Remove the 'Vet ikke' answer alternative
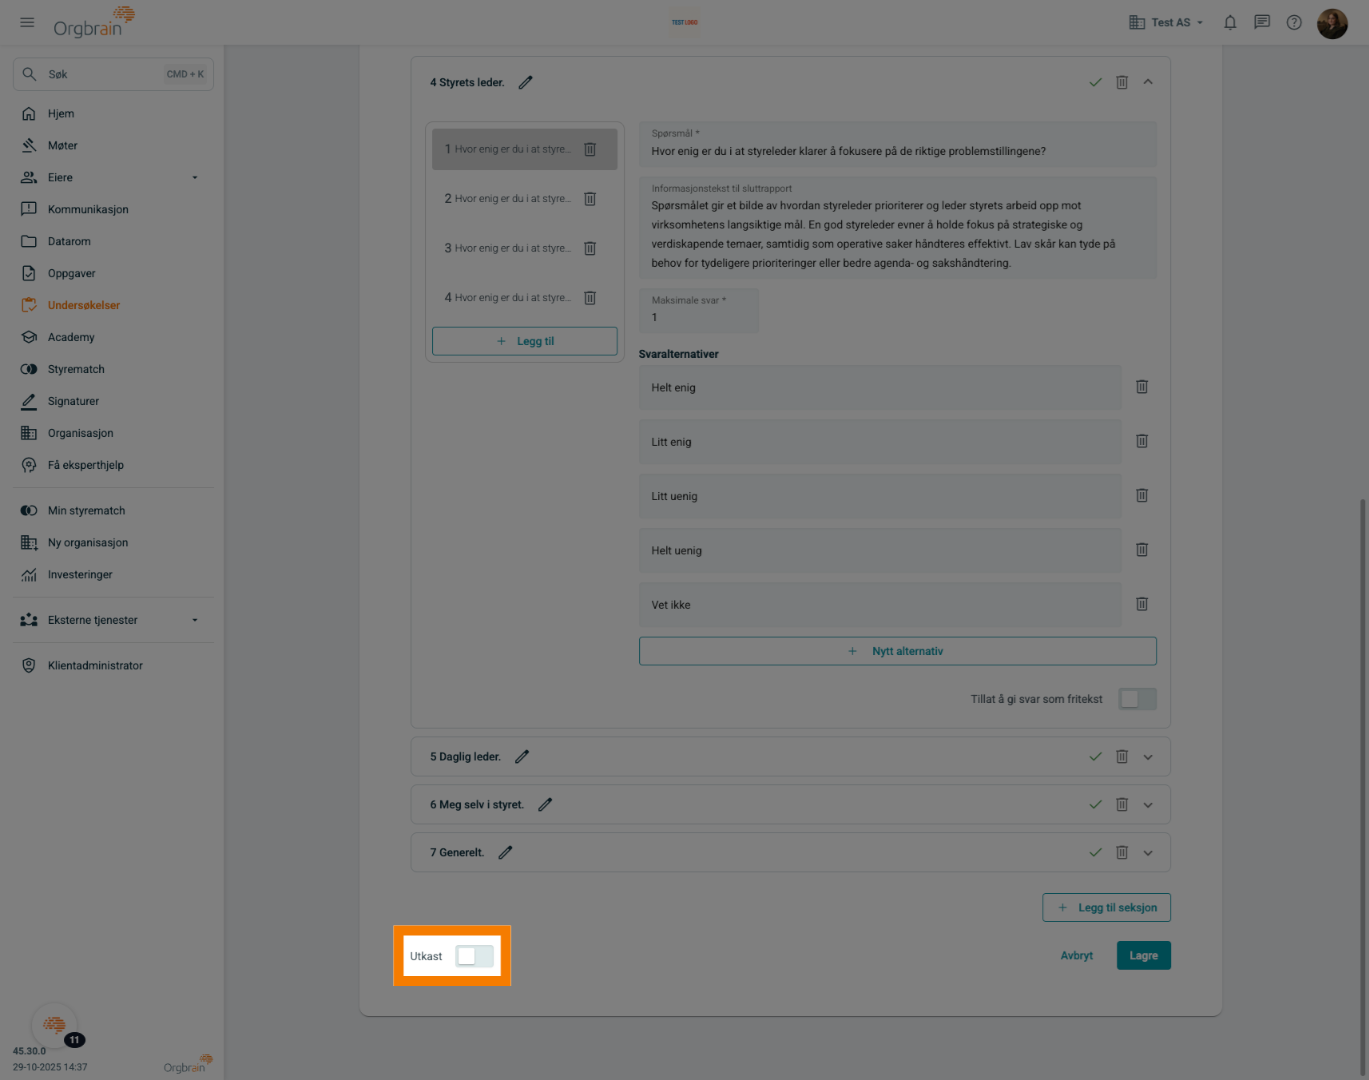Viewport: 1369px width, 1080px height. 1142,604
